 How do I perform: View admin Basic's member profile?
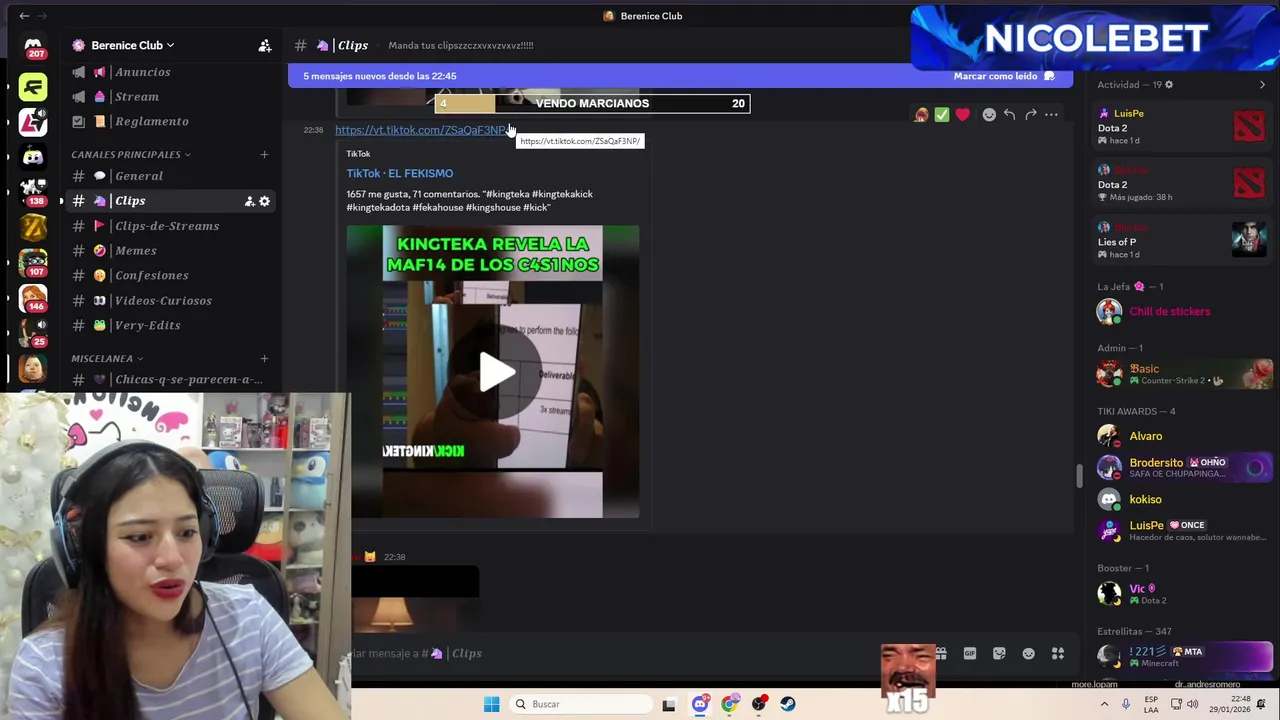1183,374
